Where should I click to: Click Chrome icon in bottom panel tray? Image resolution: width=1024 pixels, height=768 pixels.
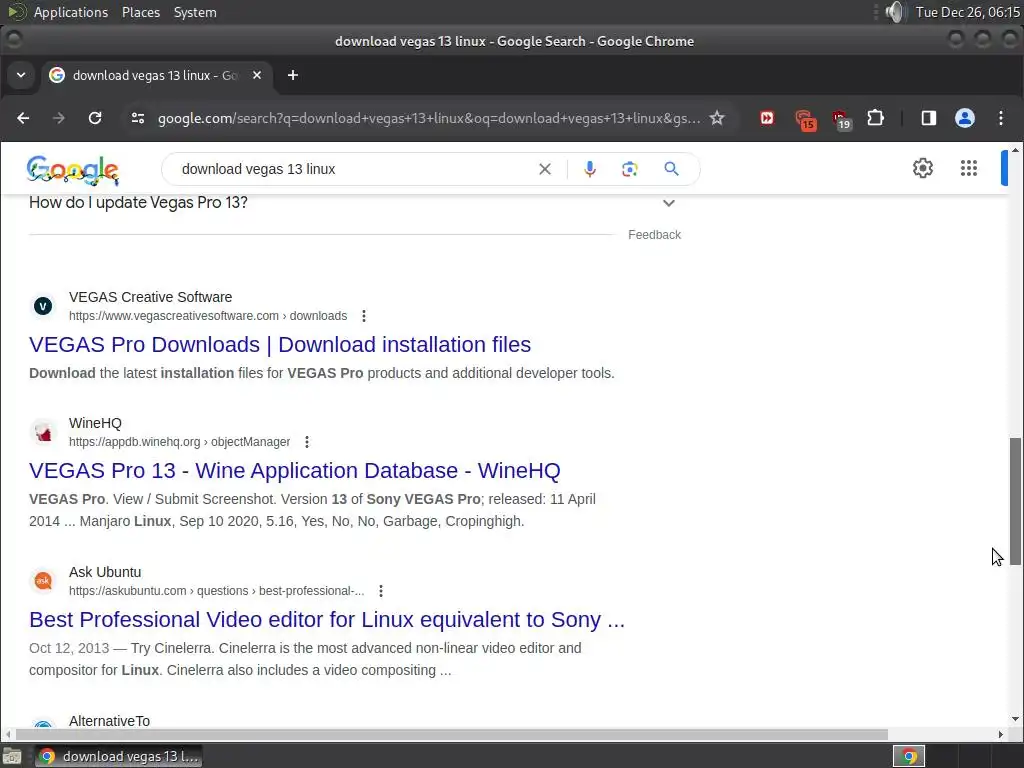pyautogui.click(x=909, y=756)
